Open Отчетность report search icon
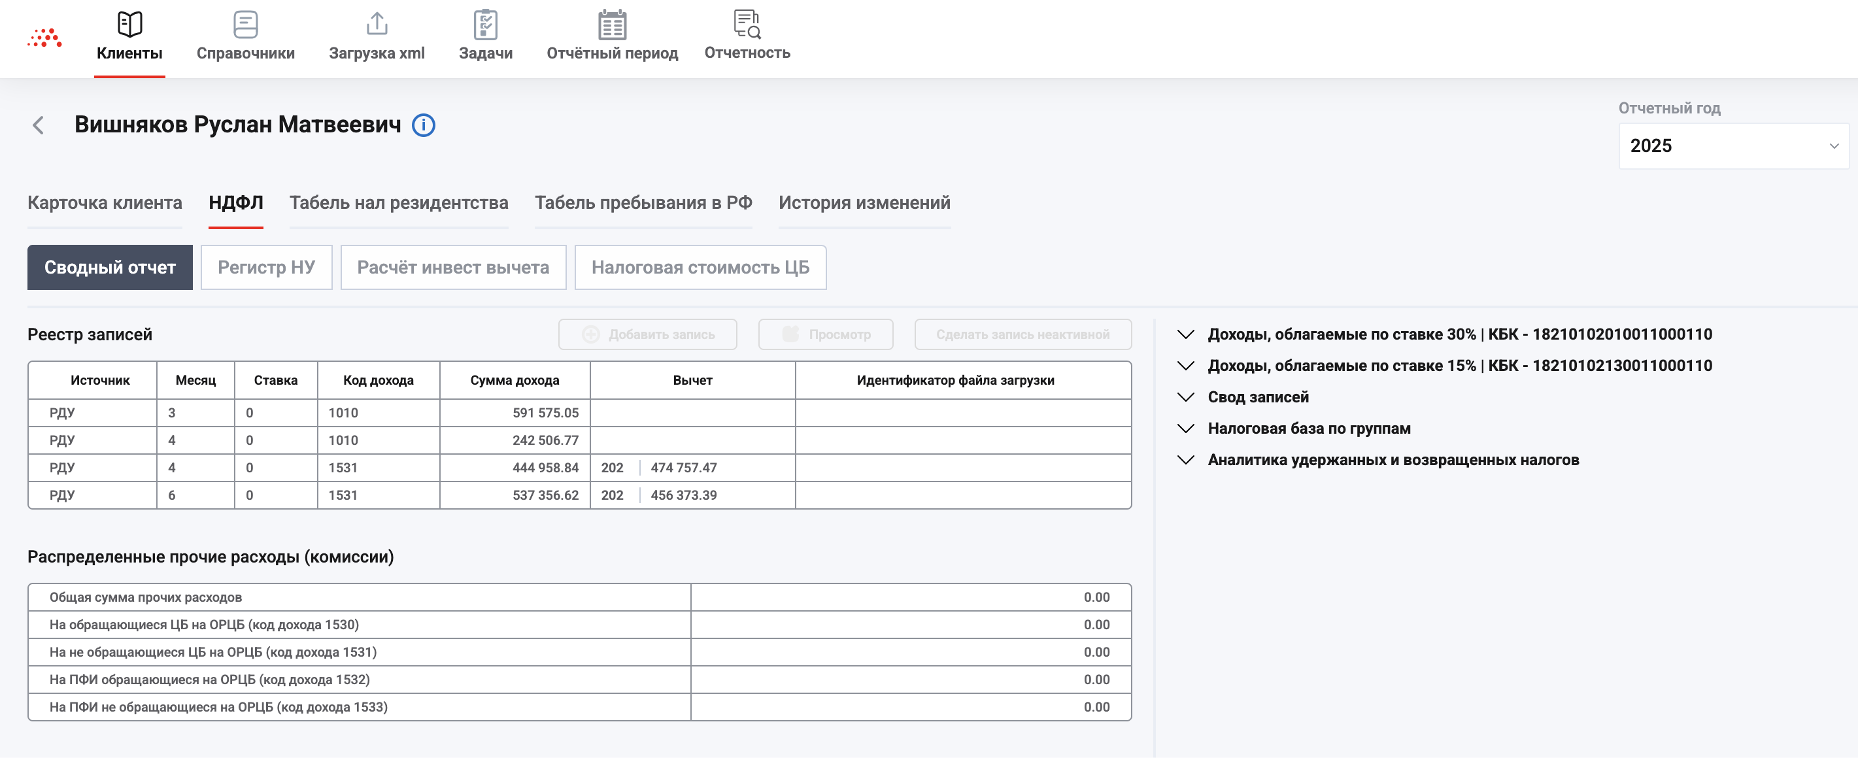The height and width of the screenshot is (758, 1858). [x=747, y=24]
